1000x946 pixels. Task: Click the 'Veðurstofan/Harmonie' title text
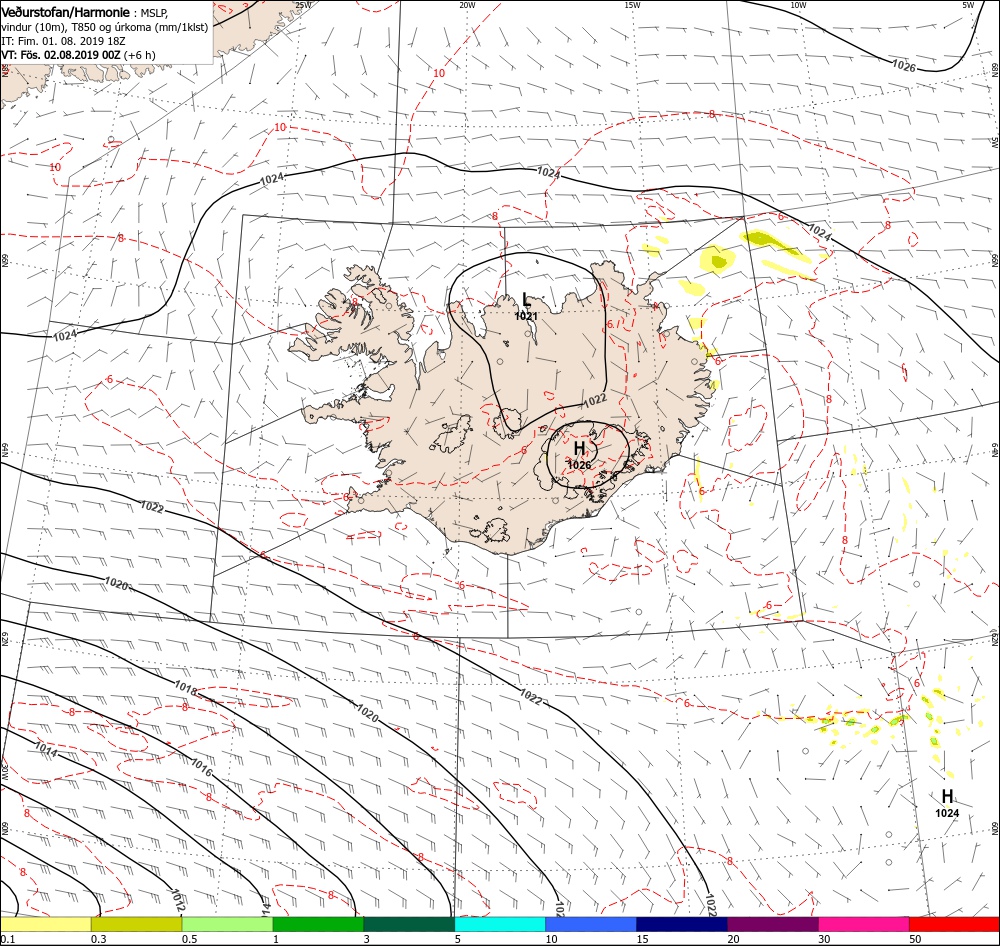66,12
